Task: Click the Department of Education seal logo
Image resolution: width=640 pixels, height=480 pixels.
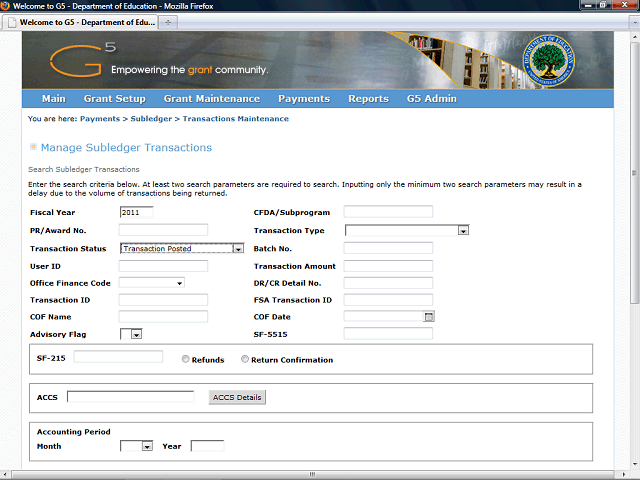Action: 549,60
